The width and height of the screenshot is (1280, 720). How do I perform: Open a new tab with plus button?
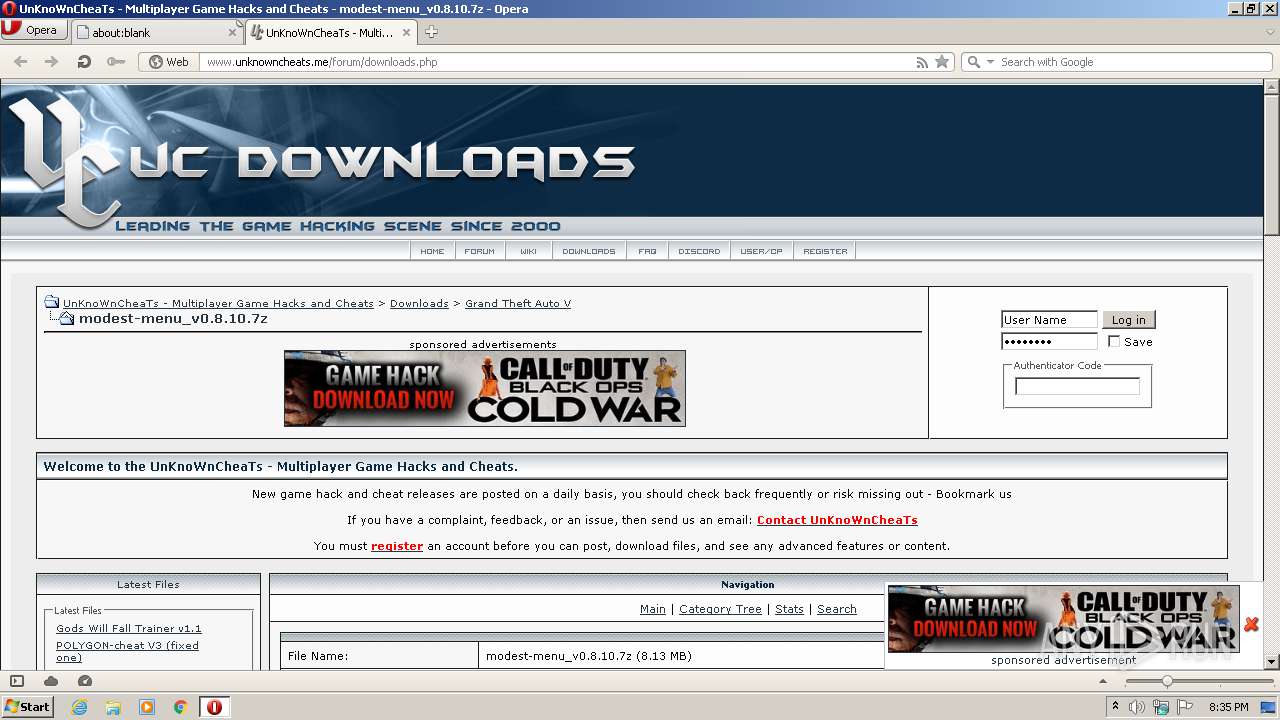[431, 32]
